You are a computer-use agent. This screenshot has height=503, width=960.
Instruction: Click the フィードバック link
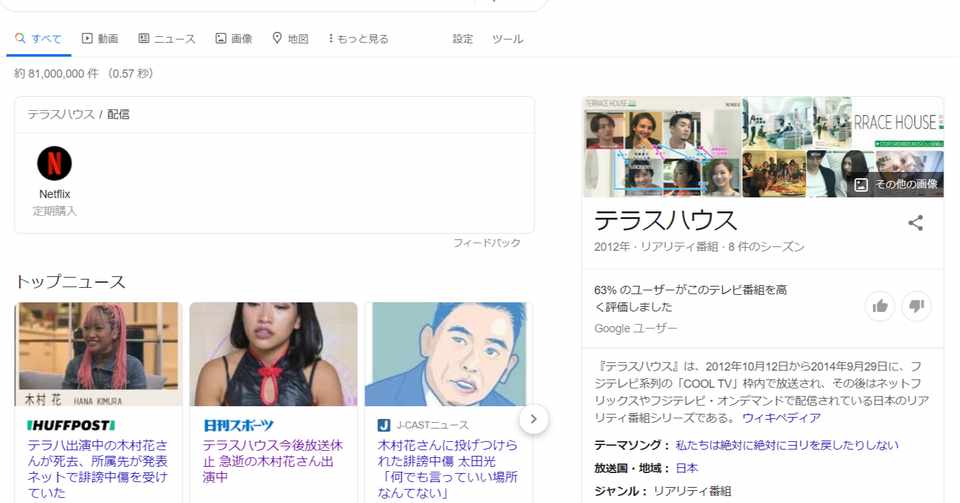click(487, 243)
